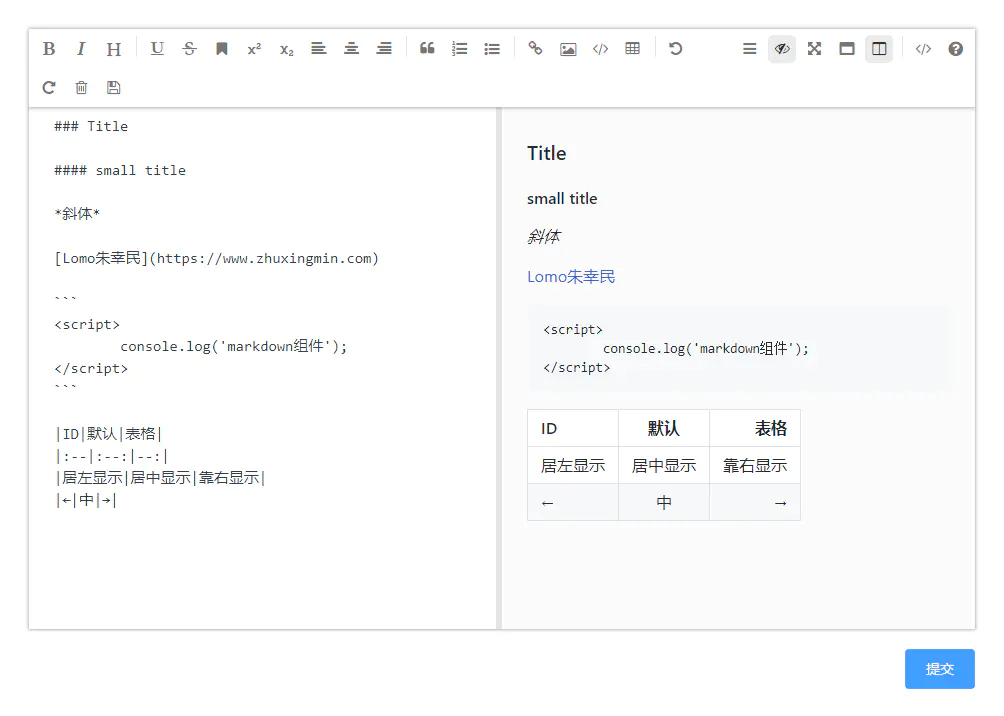Insert a code block
The width and height of the screenshot is (1004, 716).
[600, 49]
